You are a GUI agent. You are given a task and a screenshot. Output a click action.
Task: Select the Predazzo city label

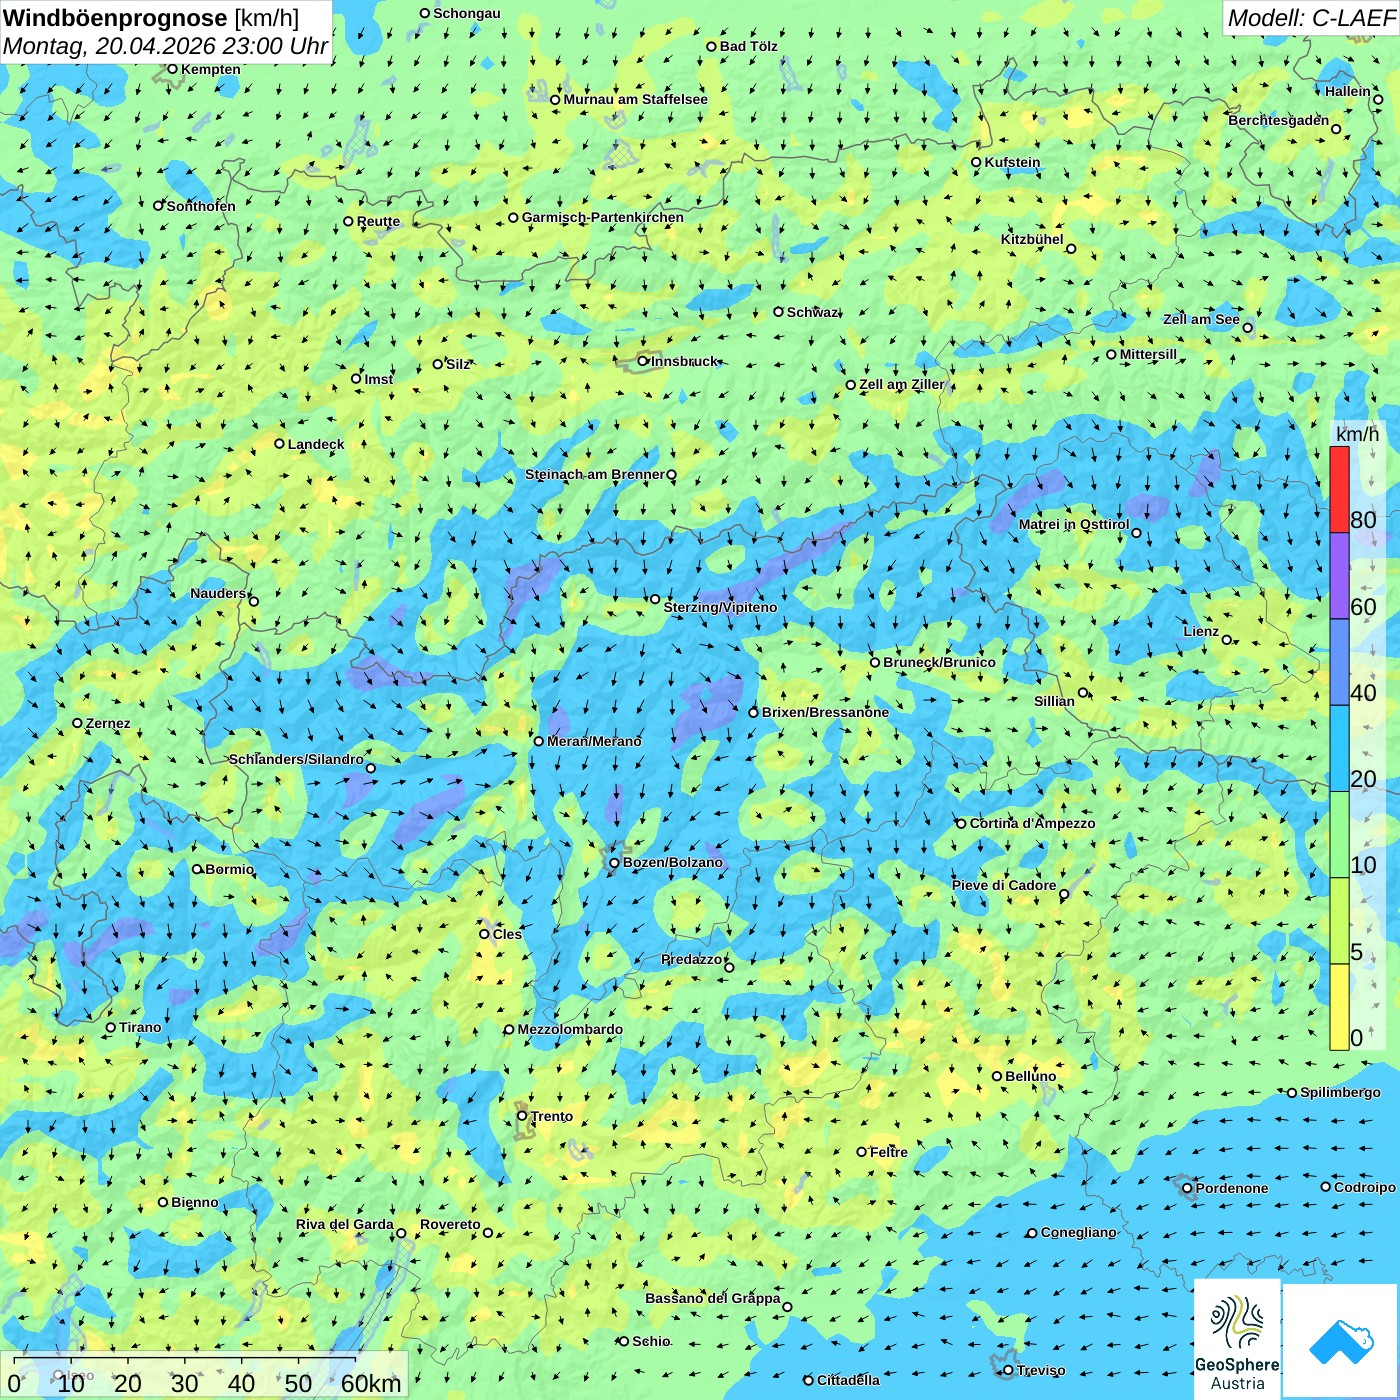coord(691,959)
